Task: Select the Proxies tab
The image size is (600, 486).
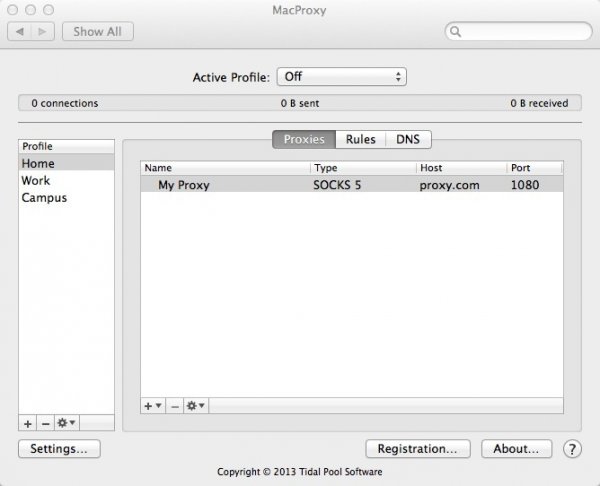Action: click(x=304, y=139)
